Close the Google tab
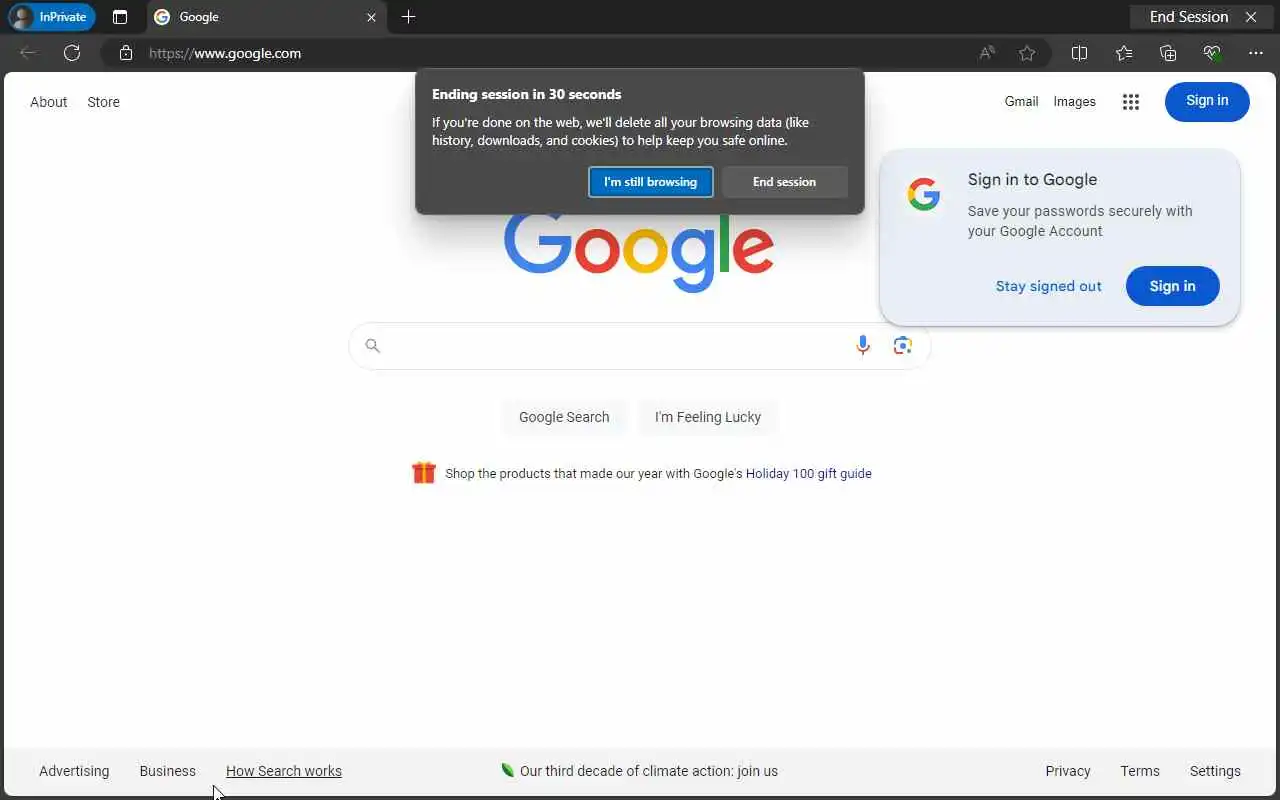 [x=371, y=17]
